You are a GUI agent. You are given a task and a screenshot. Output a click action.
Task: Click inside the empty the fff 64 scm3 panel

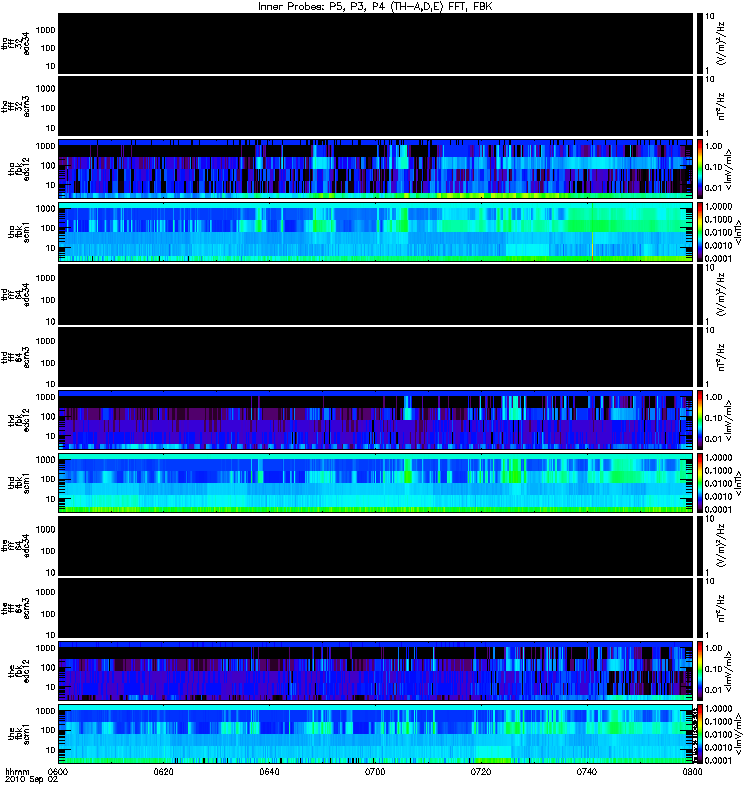click(x=375, y=608)
